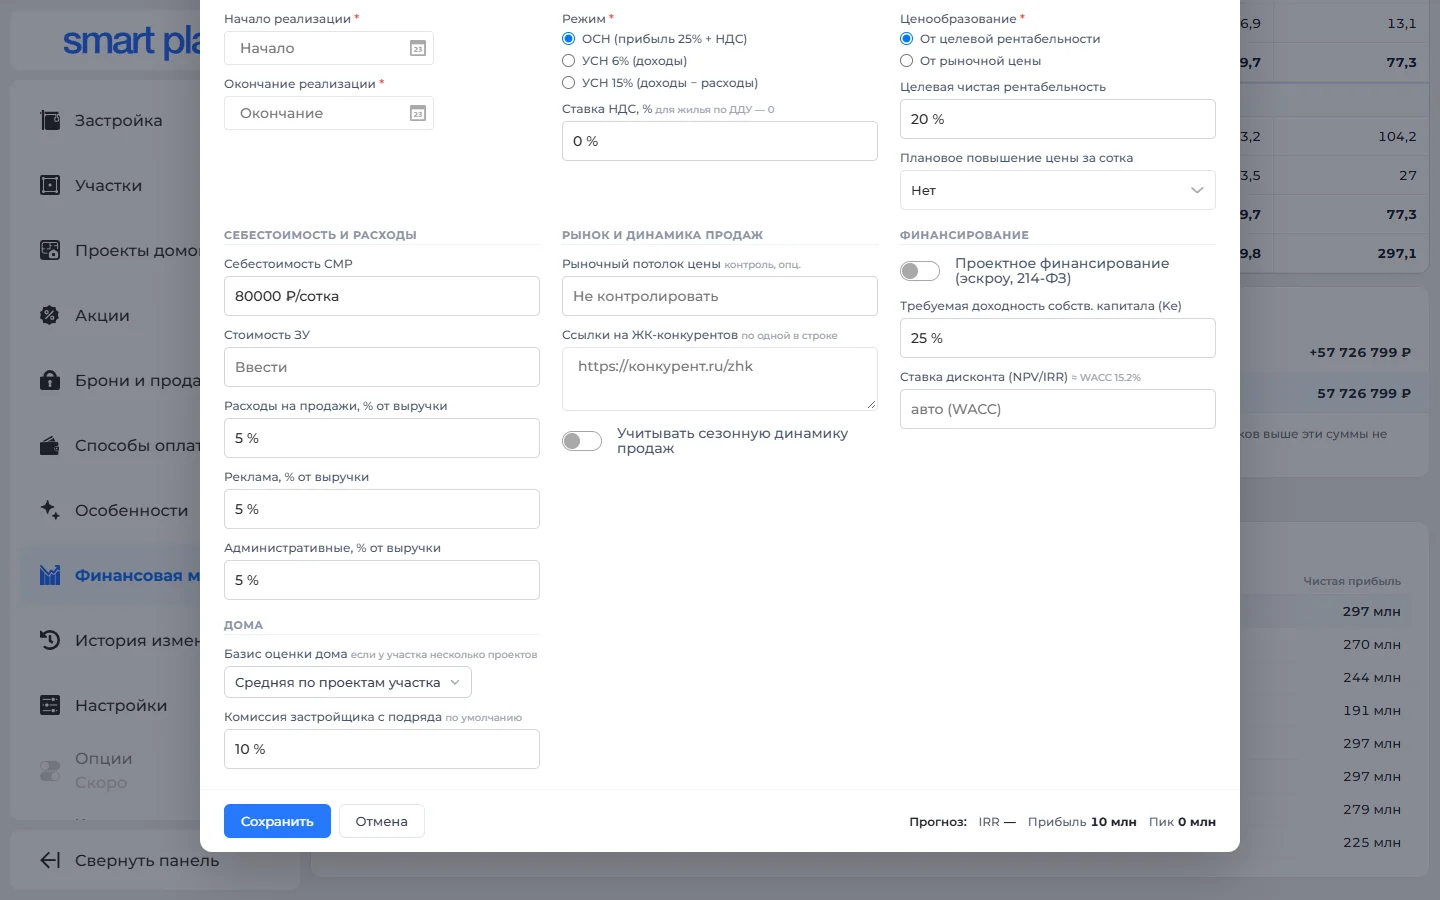Open Настройки menu item
Image resolution: width=1440 pixels, height=900 pixels.
tap(121, 705)
